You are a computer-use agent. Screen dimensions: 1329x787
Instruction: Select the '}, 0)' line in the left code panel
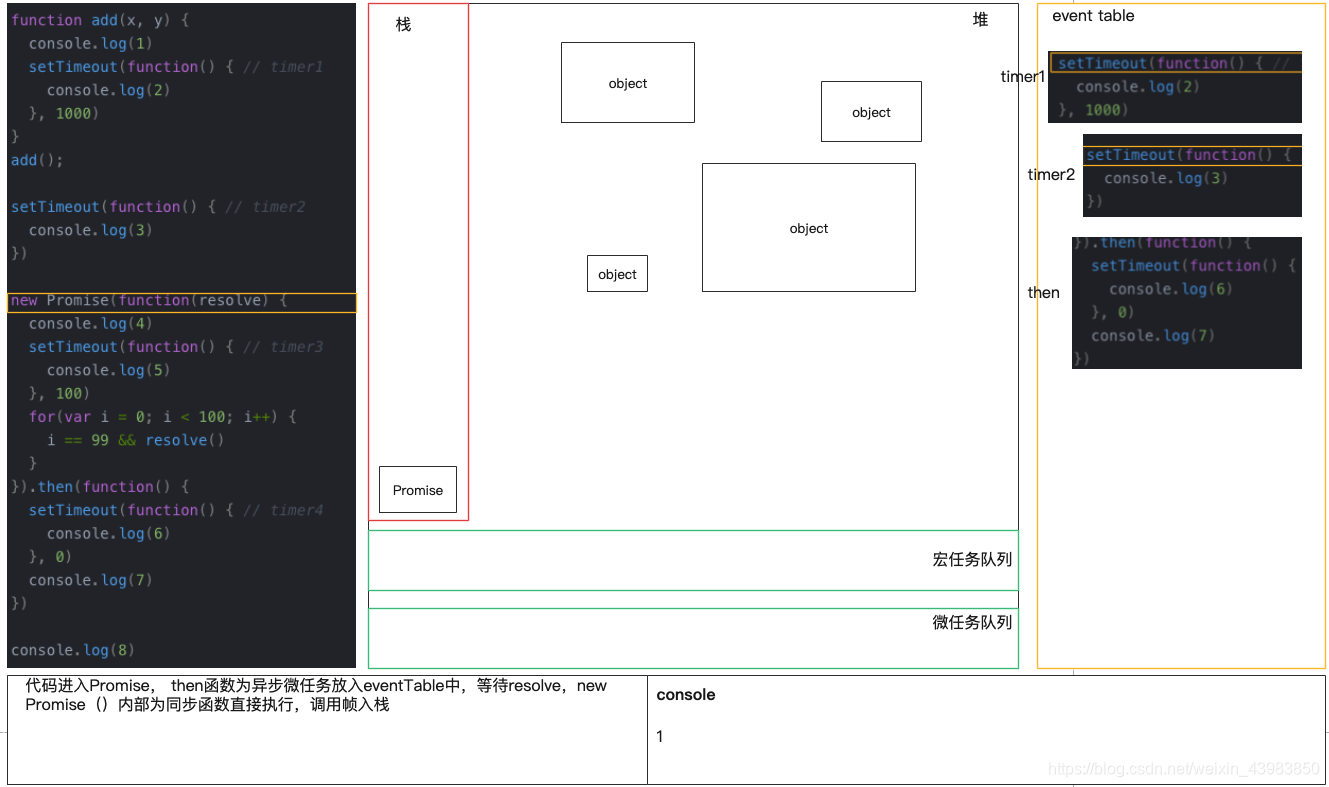point(50,557)
